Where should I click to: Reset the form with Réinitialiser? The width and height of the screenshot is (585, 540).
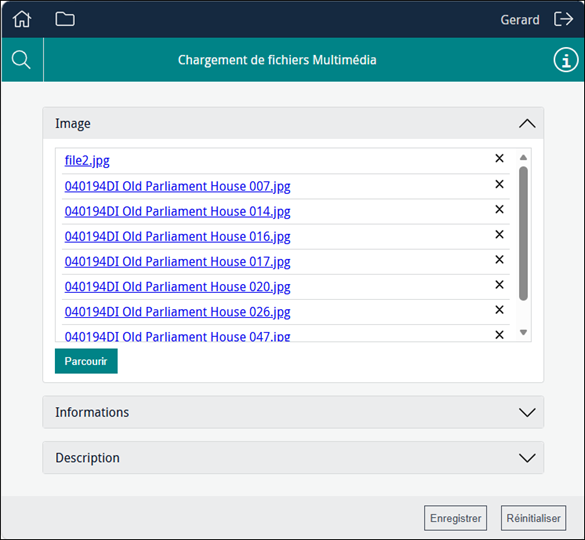coord(533,518)
